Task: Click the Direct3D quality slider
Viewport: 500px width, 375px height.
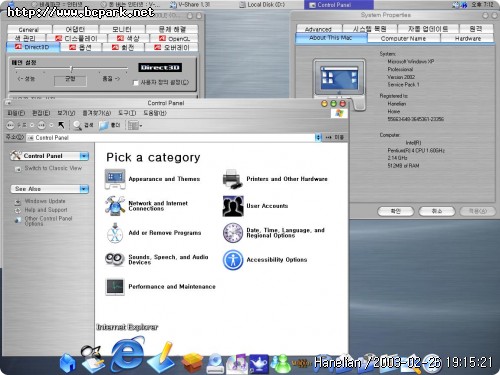Action: point(71,69)
